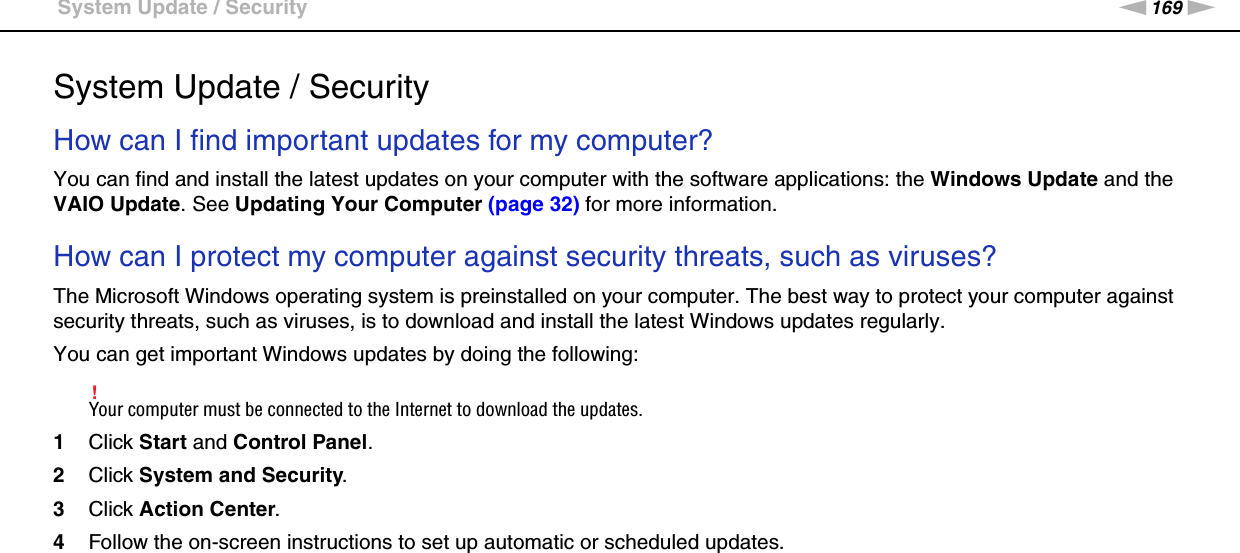Go to the previous page arrow
This screenshot has width=1240, height=553.
[1135, 9]
